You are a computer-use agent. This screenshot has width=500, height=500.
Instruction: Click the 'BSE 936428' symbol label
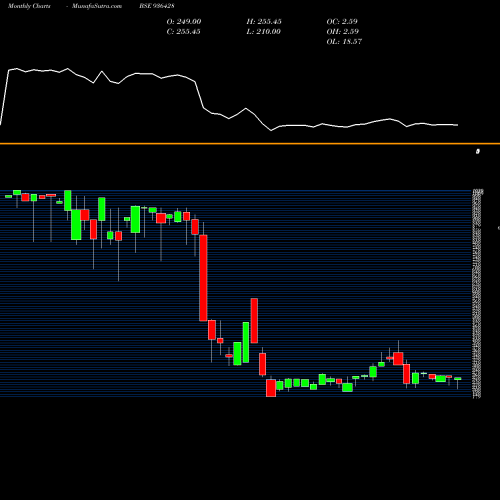click(157, 6)
